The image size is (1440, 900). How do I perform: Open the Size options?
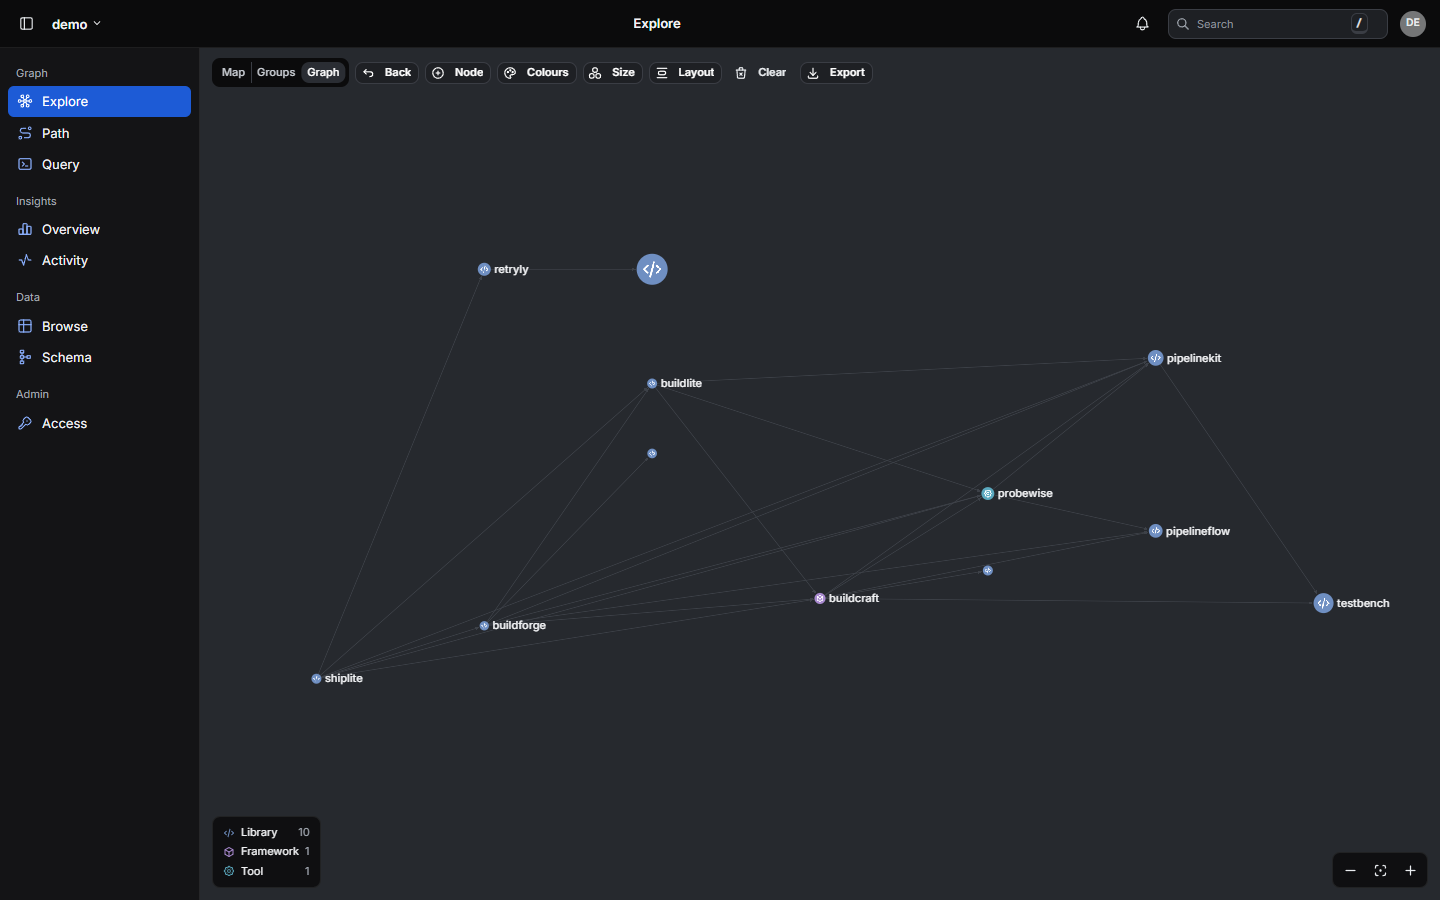(x=612, y=73)
